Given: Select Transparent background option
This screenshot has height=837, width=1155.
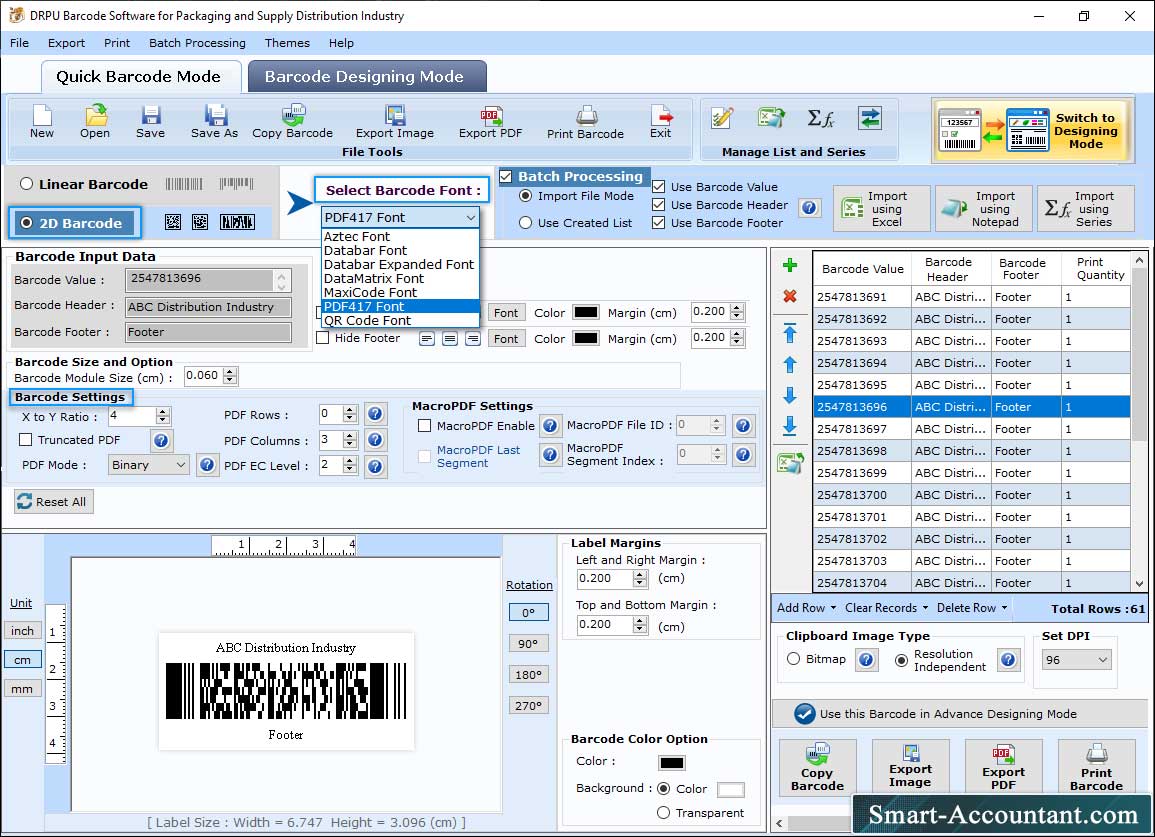Looking at the screenshot, I should (x=664, y=813).
